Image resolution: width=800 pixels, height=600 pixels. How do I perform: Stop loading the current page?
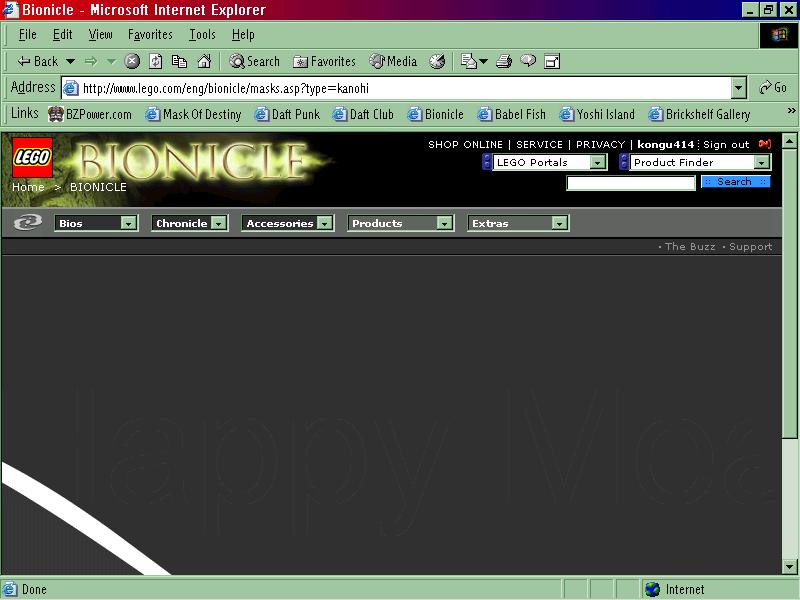pyautogui.click(x=131, y=61)
